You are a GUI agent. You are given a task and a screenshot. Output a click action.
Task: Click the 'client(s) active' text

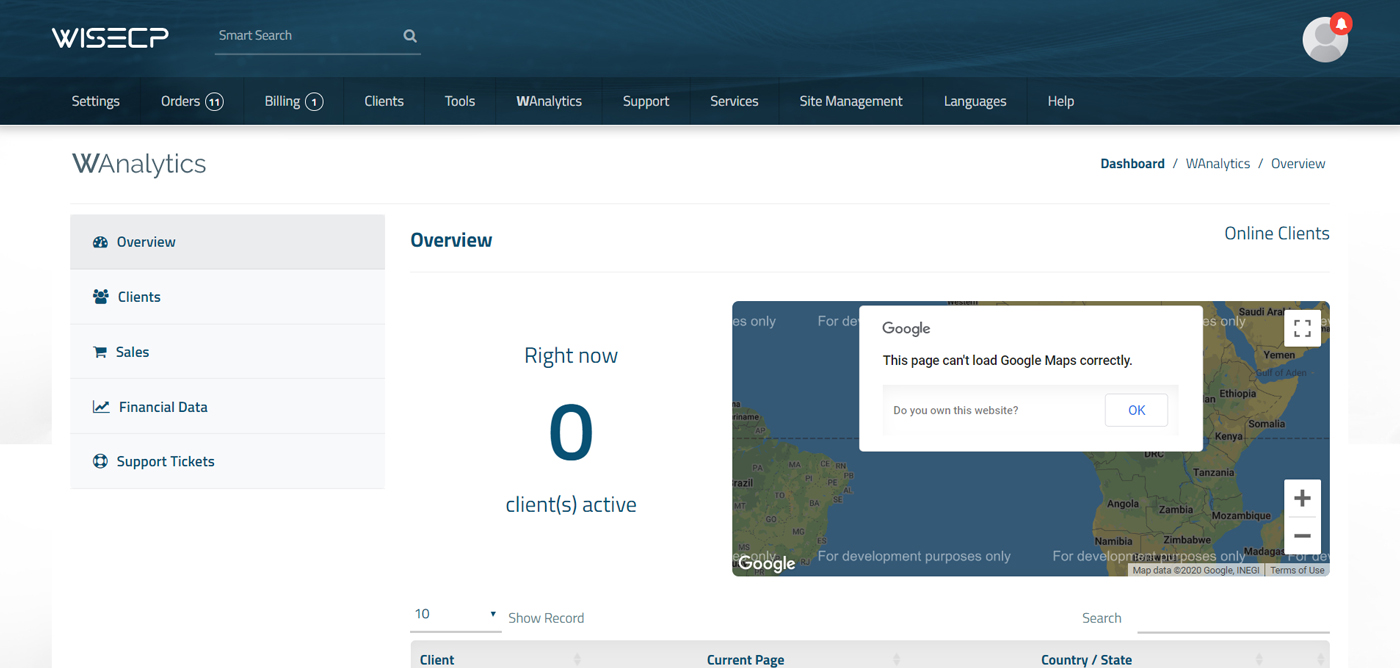click(x=571, y=505)
